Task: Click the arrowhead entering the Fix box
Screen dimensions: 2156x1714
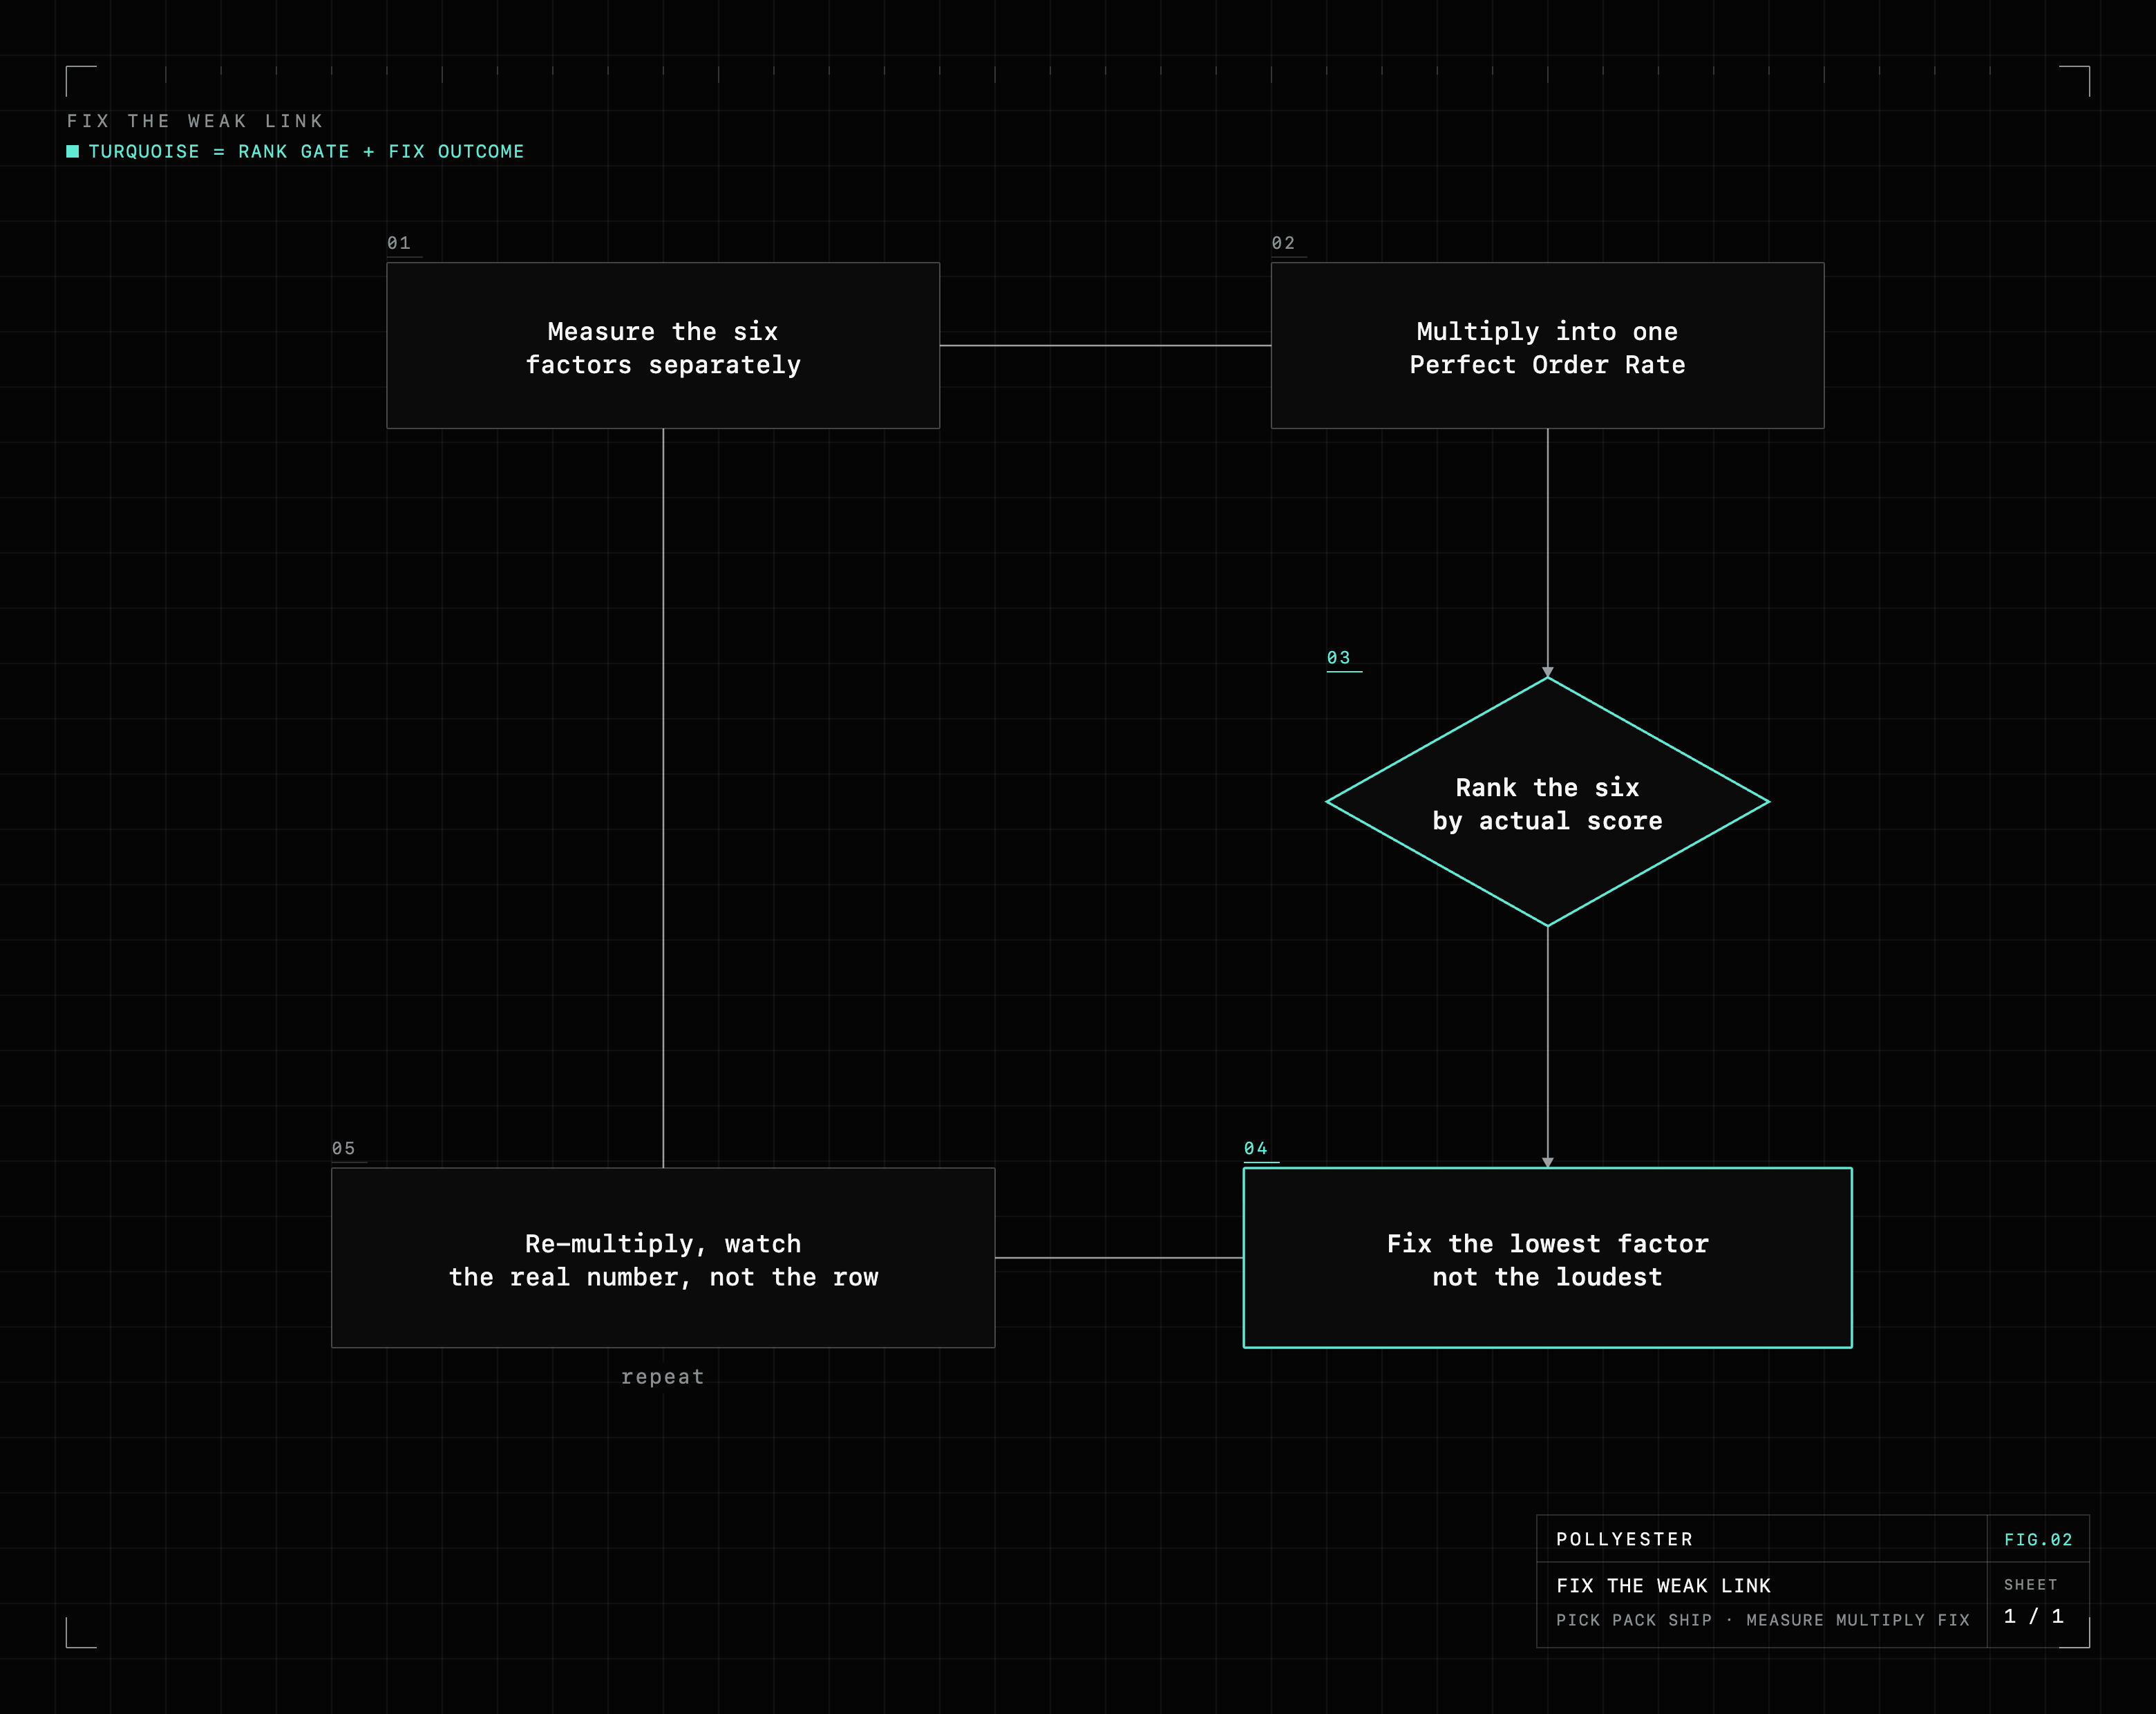Action: tap(1547, 1162)
